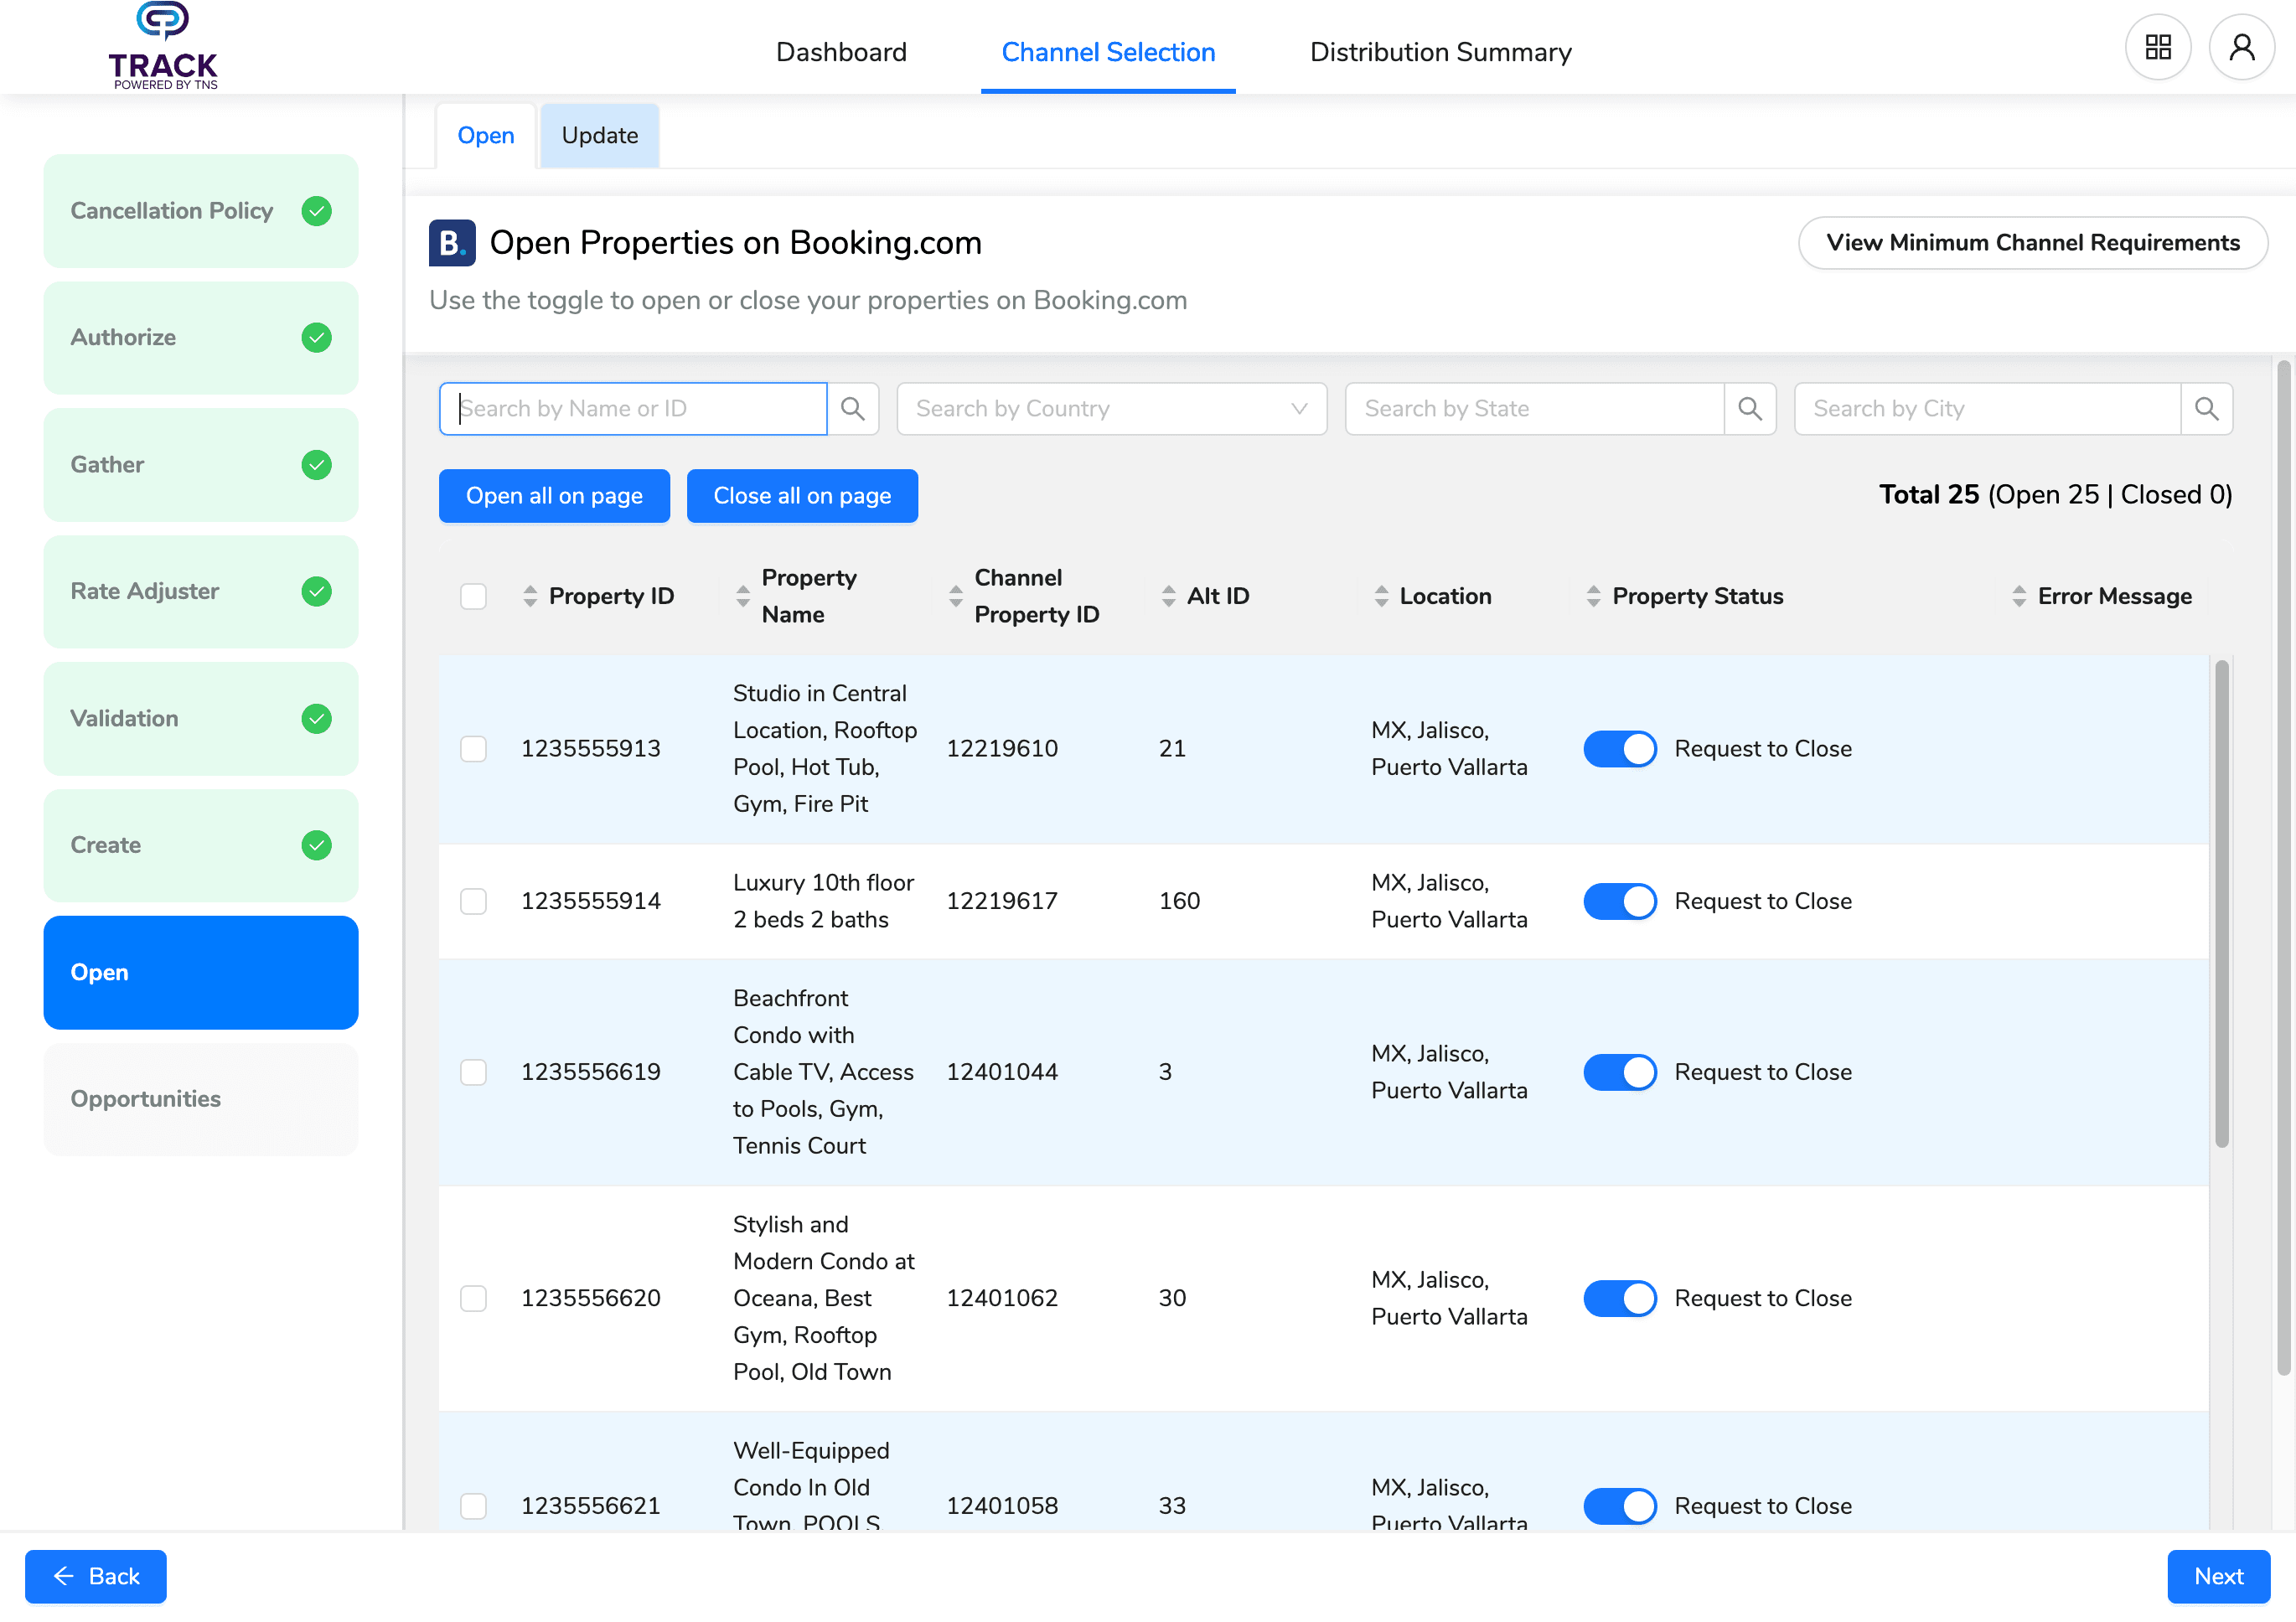The height and width of the screenshot is (1622, 2296).
Task: Click Gather green checkmark
Action: 317,465
